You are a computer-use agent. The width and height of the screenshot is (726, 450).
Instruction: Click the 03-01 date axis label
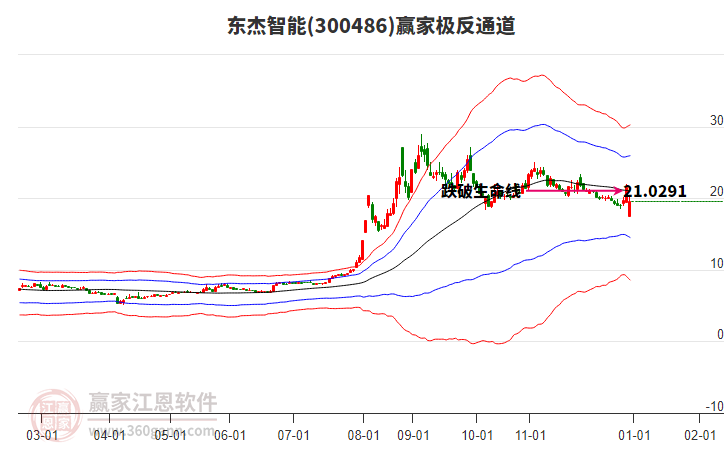pyautogui.click(x=42, y=435)
